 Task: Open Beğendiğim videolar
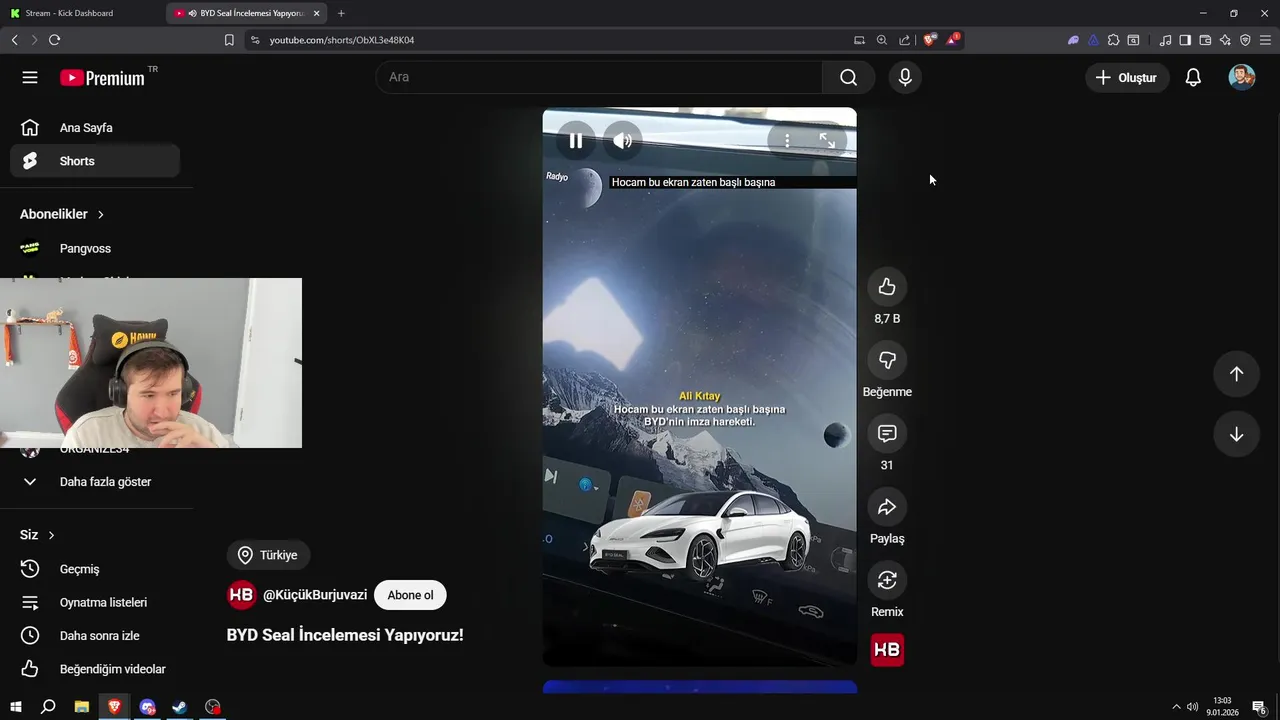tap(95, 669)
